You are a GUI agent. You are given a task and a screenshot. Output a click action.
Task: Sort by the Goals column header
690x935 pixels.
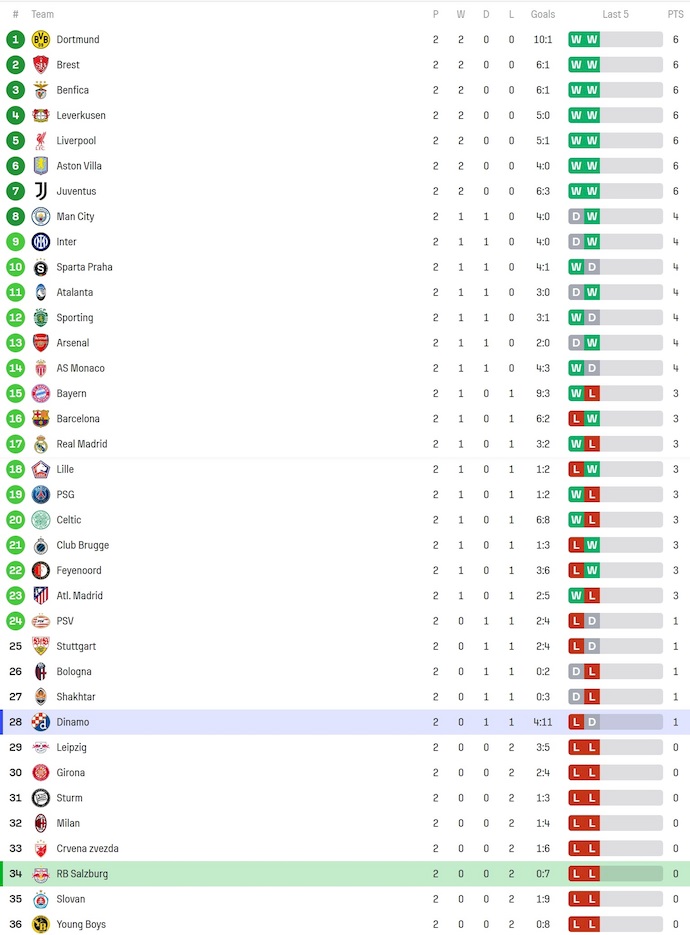click(543, 14)
